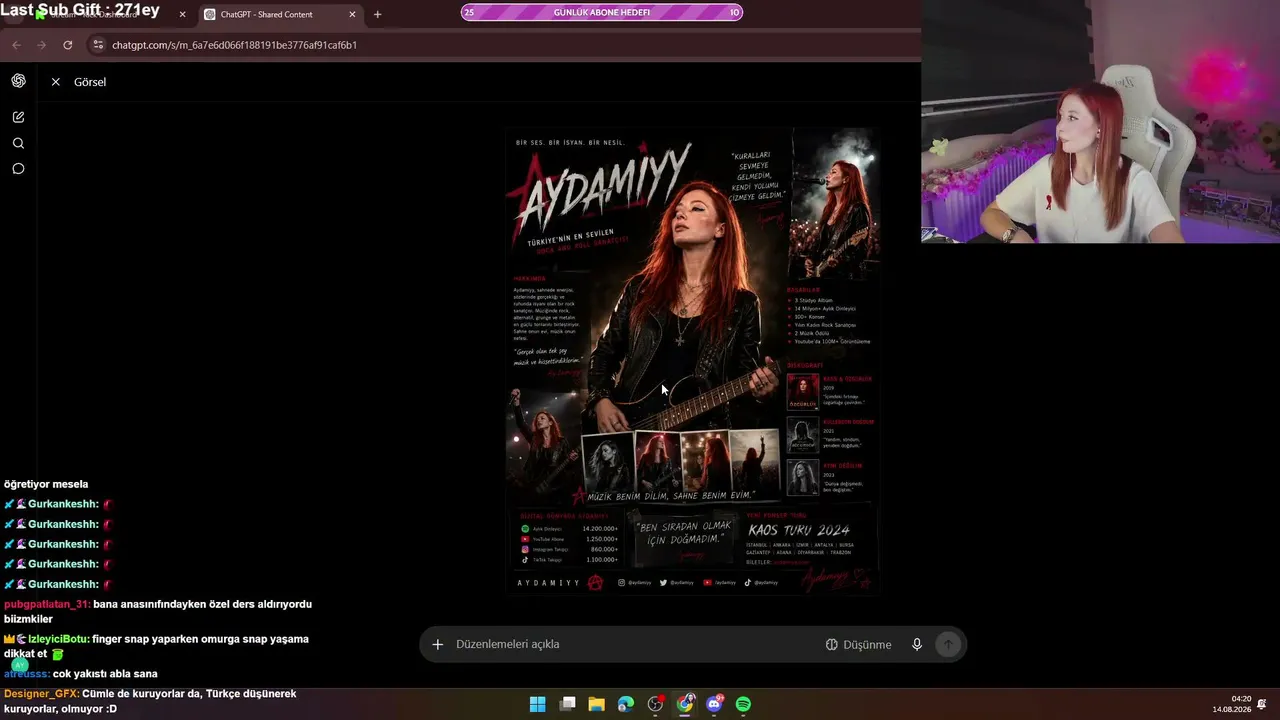Click the streamer webcam overlay
Image resolution: width=1280 pixels, height=720 pixels.
pos(1100,121)
